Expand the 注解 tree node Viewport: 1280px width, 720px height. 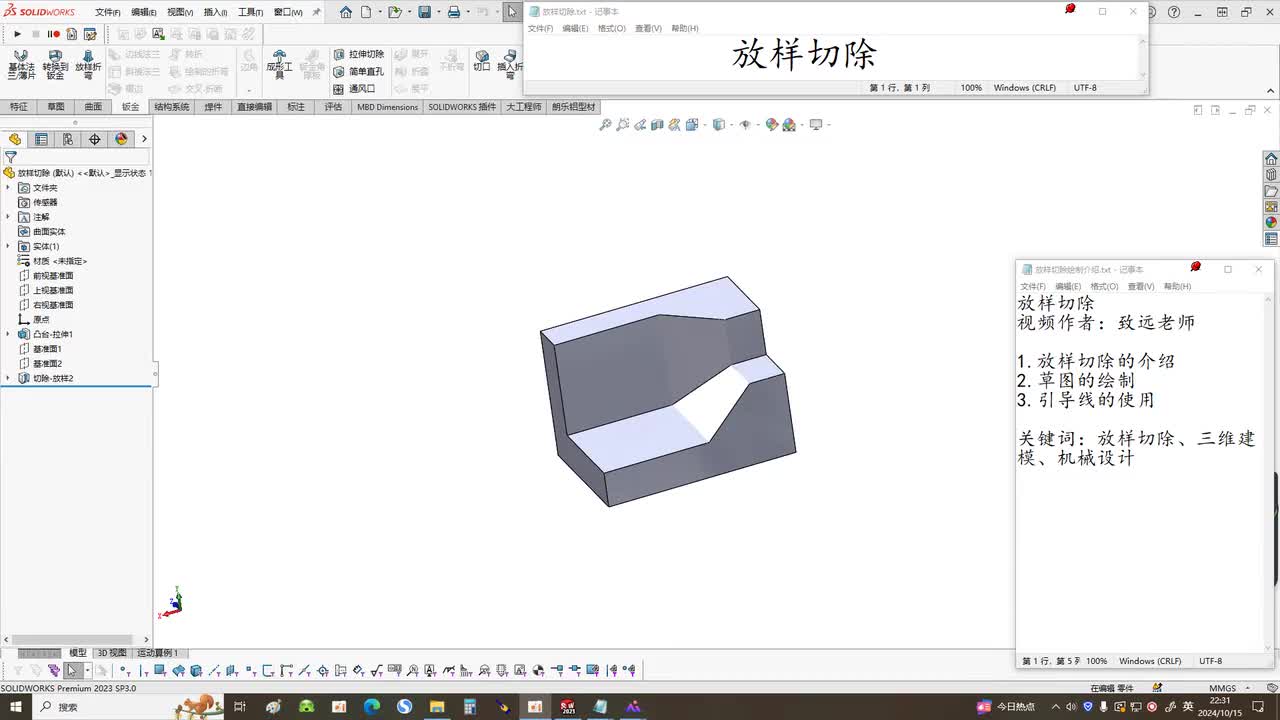pyautogui.click(x=8, y=217)
